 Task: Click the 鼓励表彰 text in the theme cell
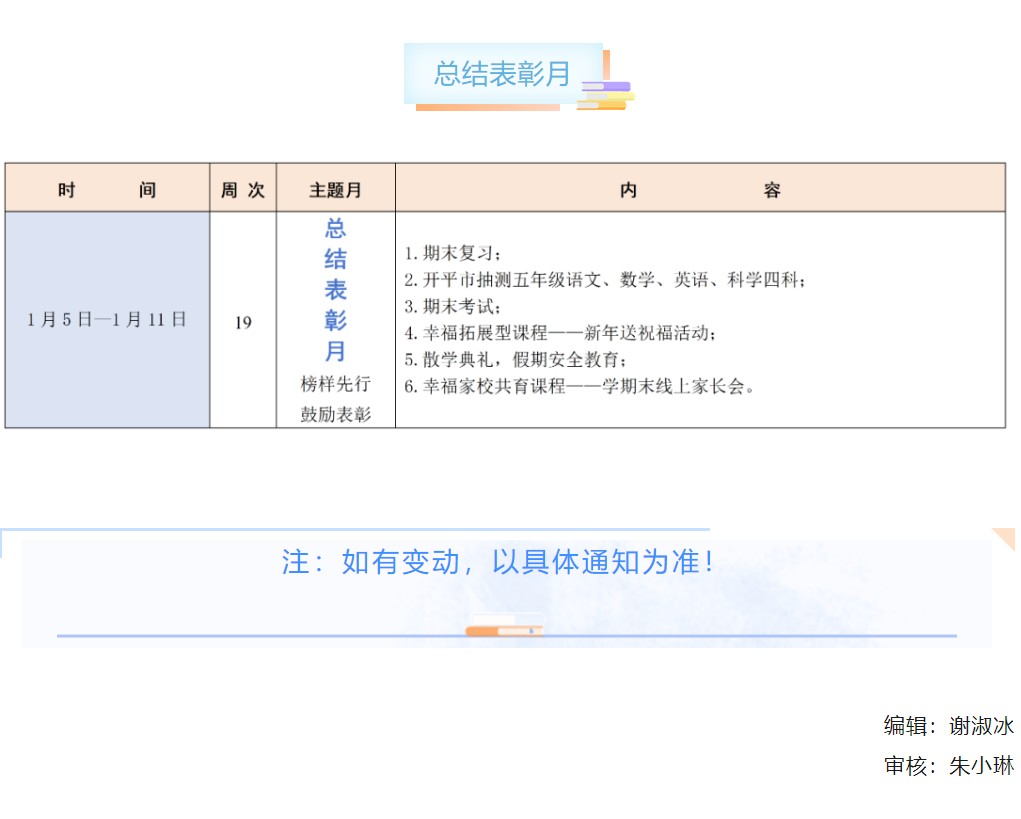click(335, 414)
